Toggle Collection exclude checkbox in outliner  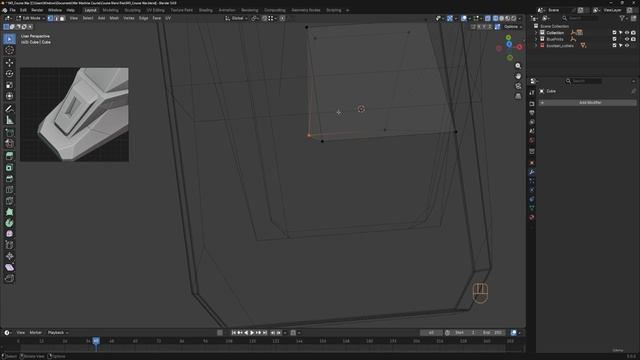pyautogui.click(x=614, y=33)
